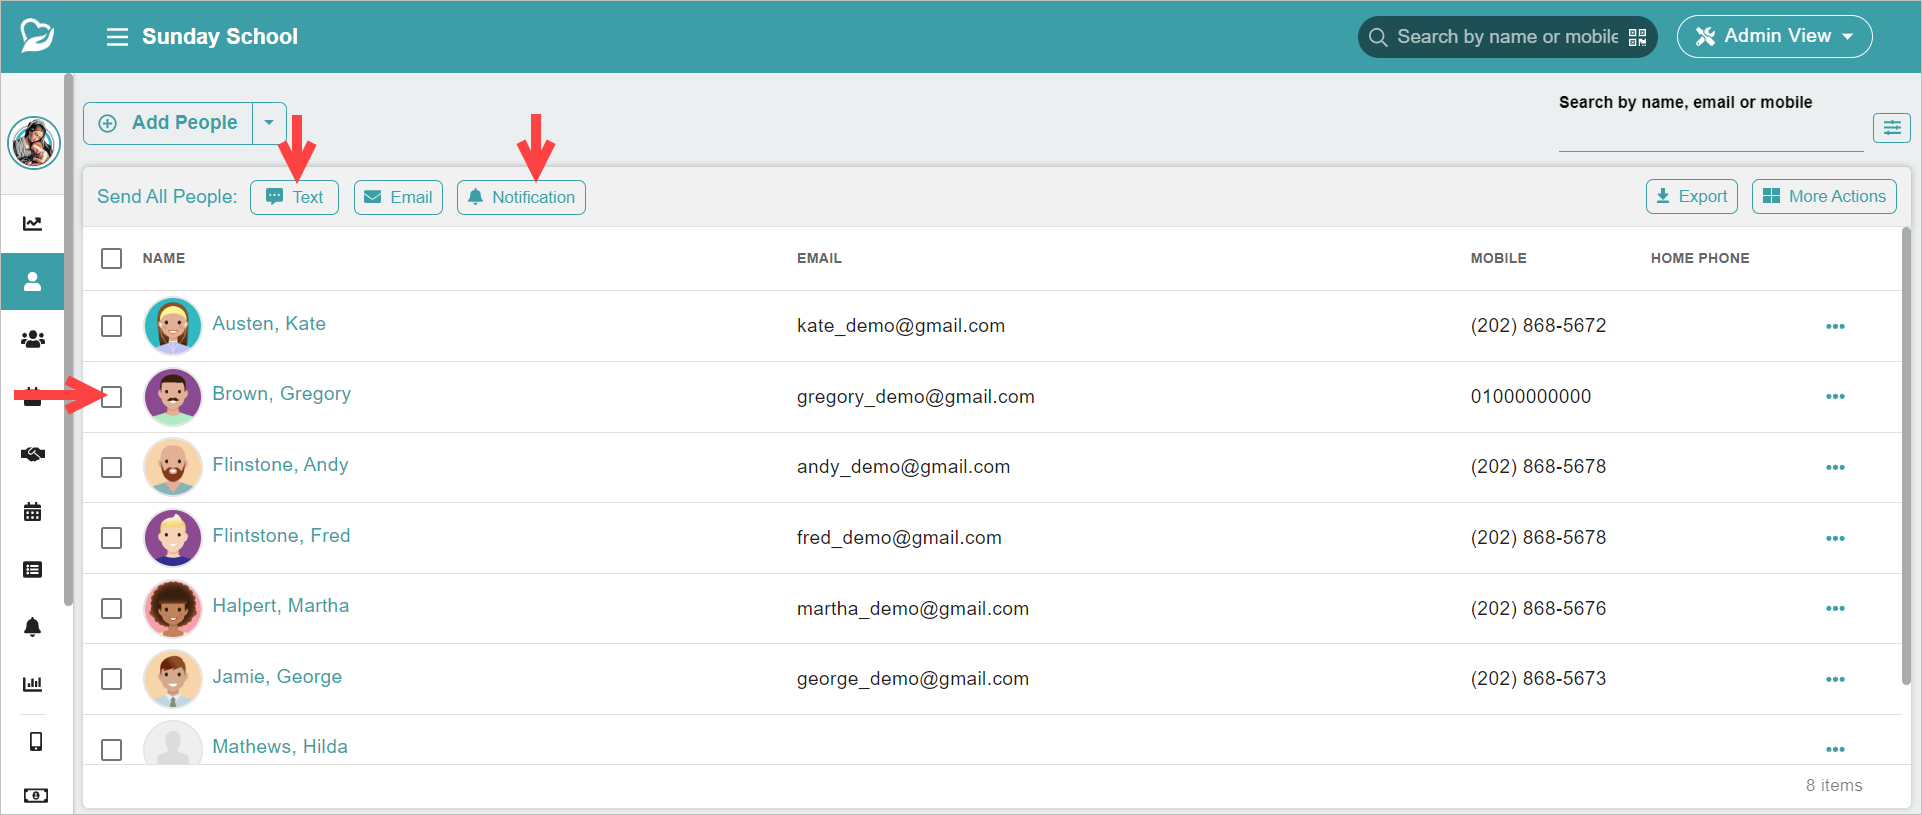This screenshot has height=815, width=1922.
Task: Select the checkbox for Halpert, Martha
Action: [x=112, y=608]
